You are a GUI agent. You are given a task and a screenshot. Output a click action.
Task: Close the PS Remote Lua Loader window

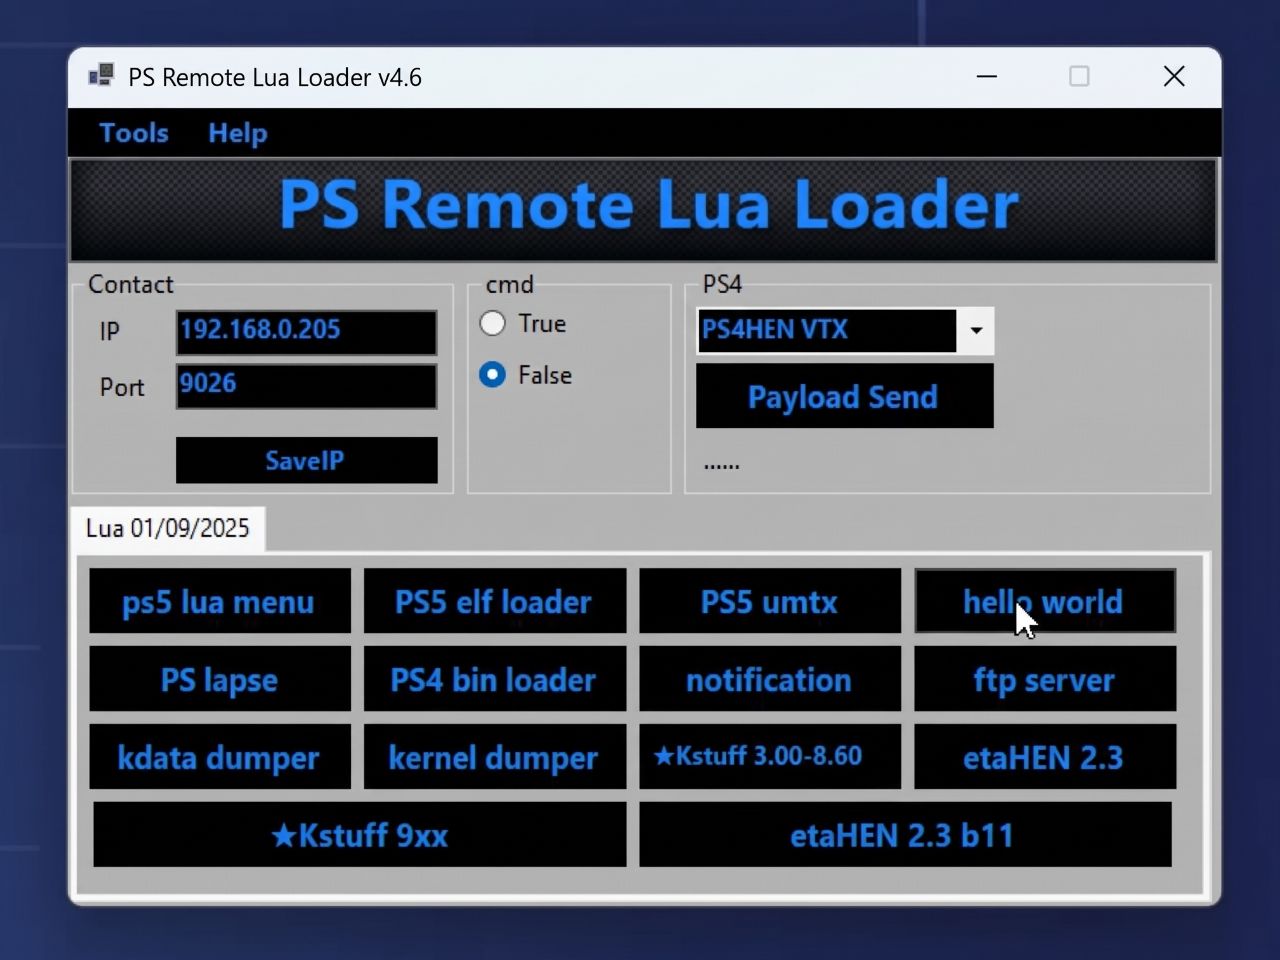[x=1174, y=76]
